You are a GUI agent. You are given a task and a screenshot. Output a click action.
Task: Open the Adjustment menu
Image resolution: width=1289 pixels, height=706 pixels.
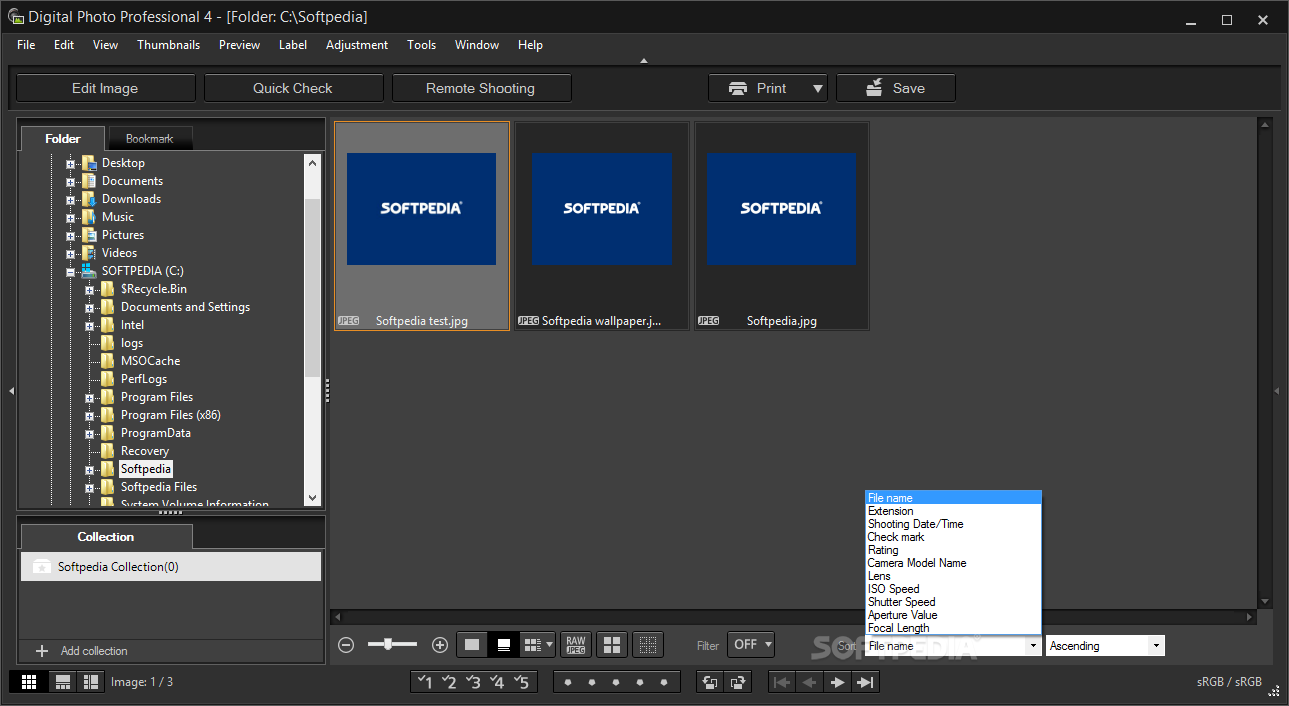click(x=357, y=45)
